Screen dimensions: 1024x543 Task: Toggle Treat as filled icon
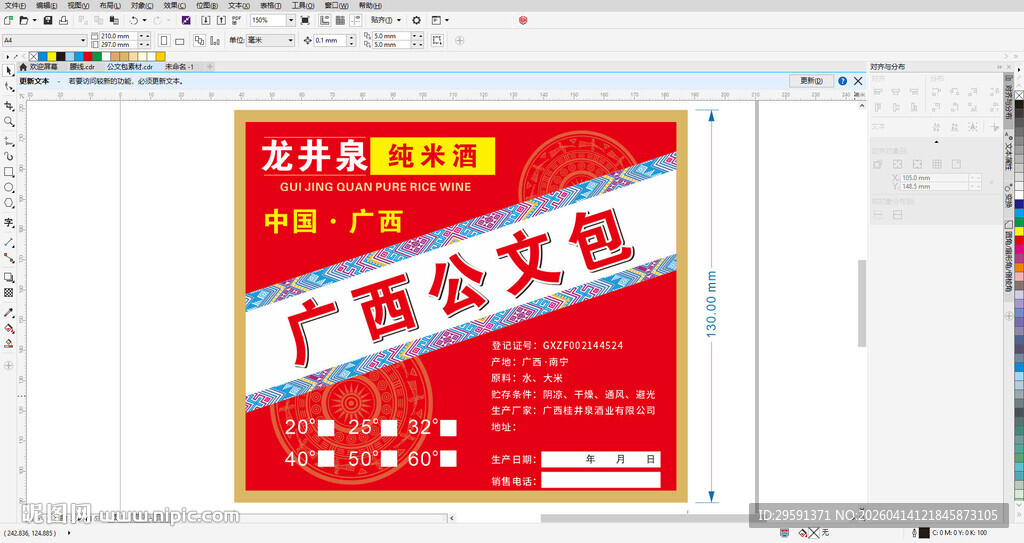[x=437, y=41]
